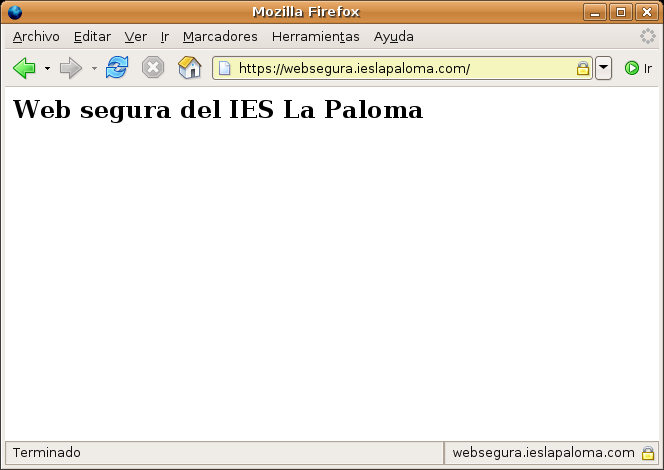
Task: Click the page icon in the address bar
Action: [224, 68]
